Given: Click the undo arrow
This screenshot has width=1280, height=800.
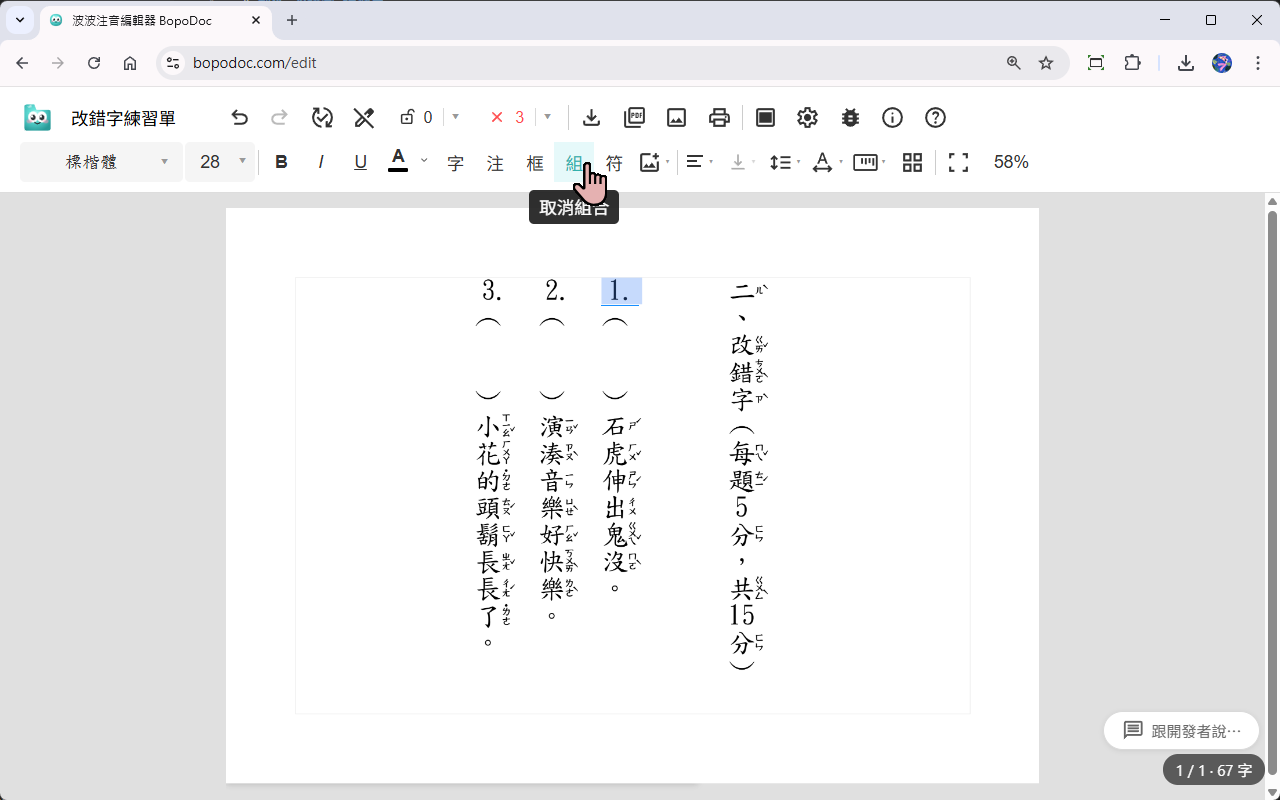Looking at the screenshot, I should [239, 117].
